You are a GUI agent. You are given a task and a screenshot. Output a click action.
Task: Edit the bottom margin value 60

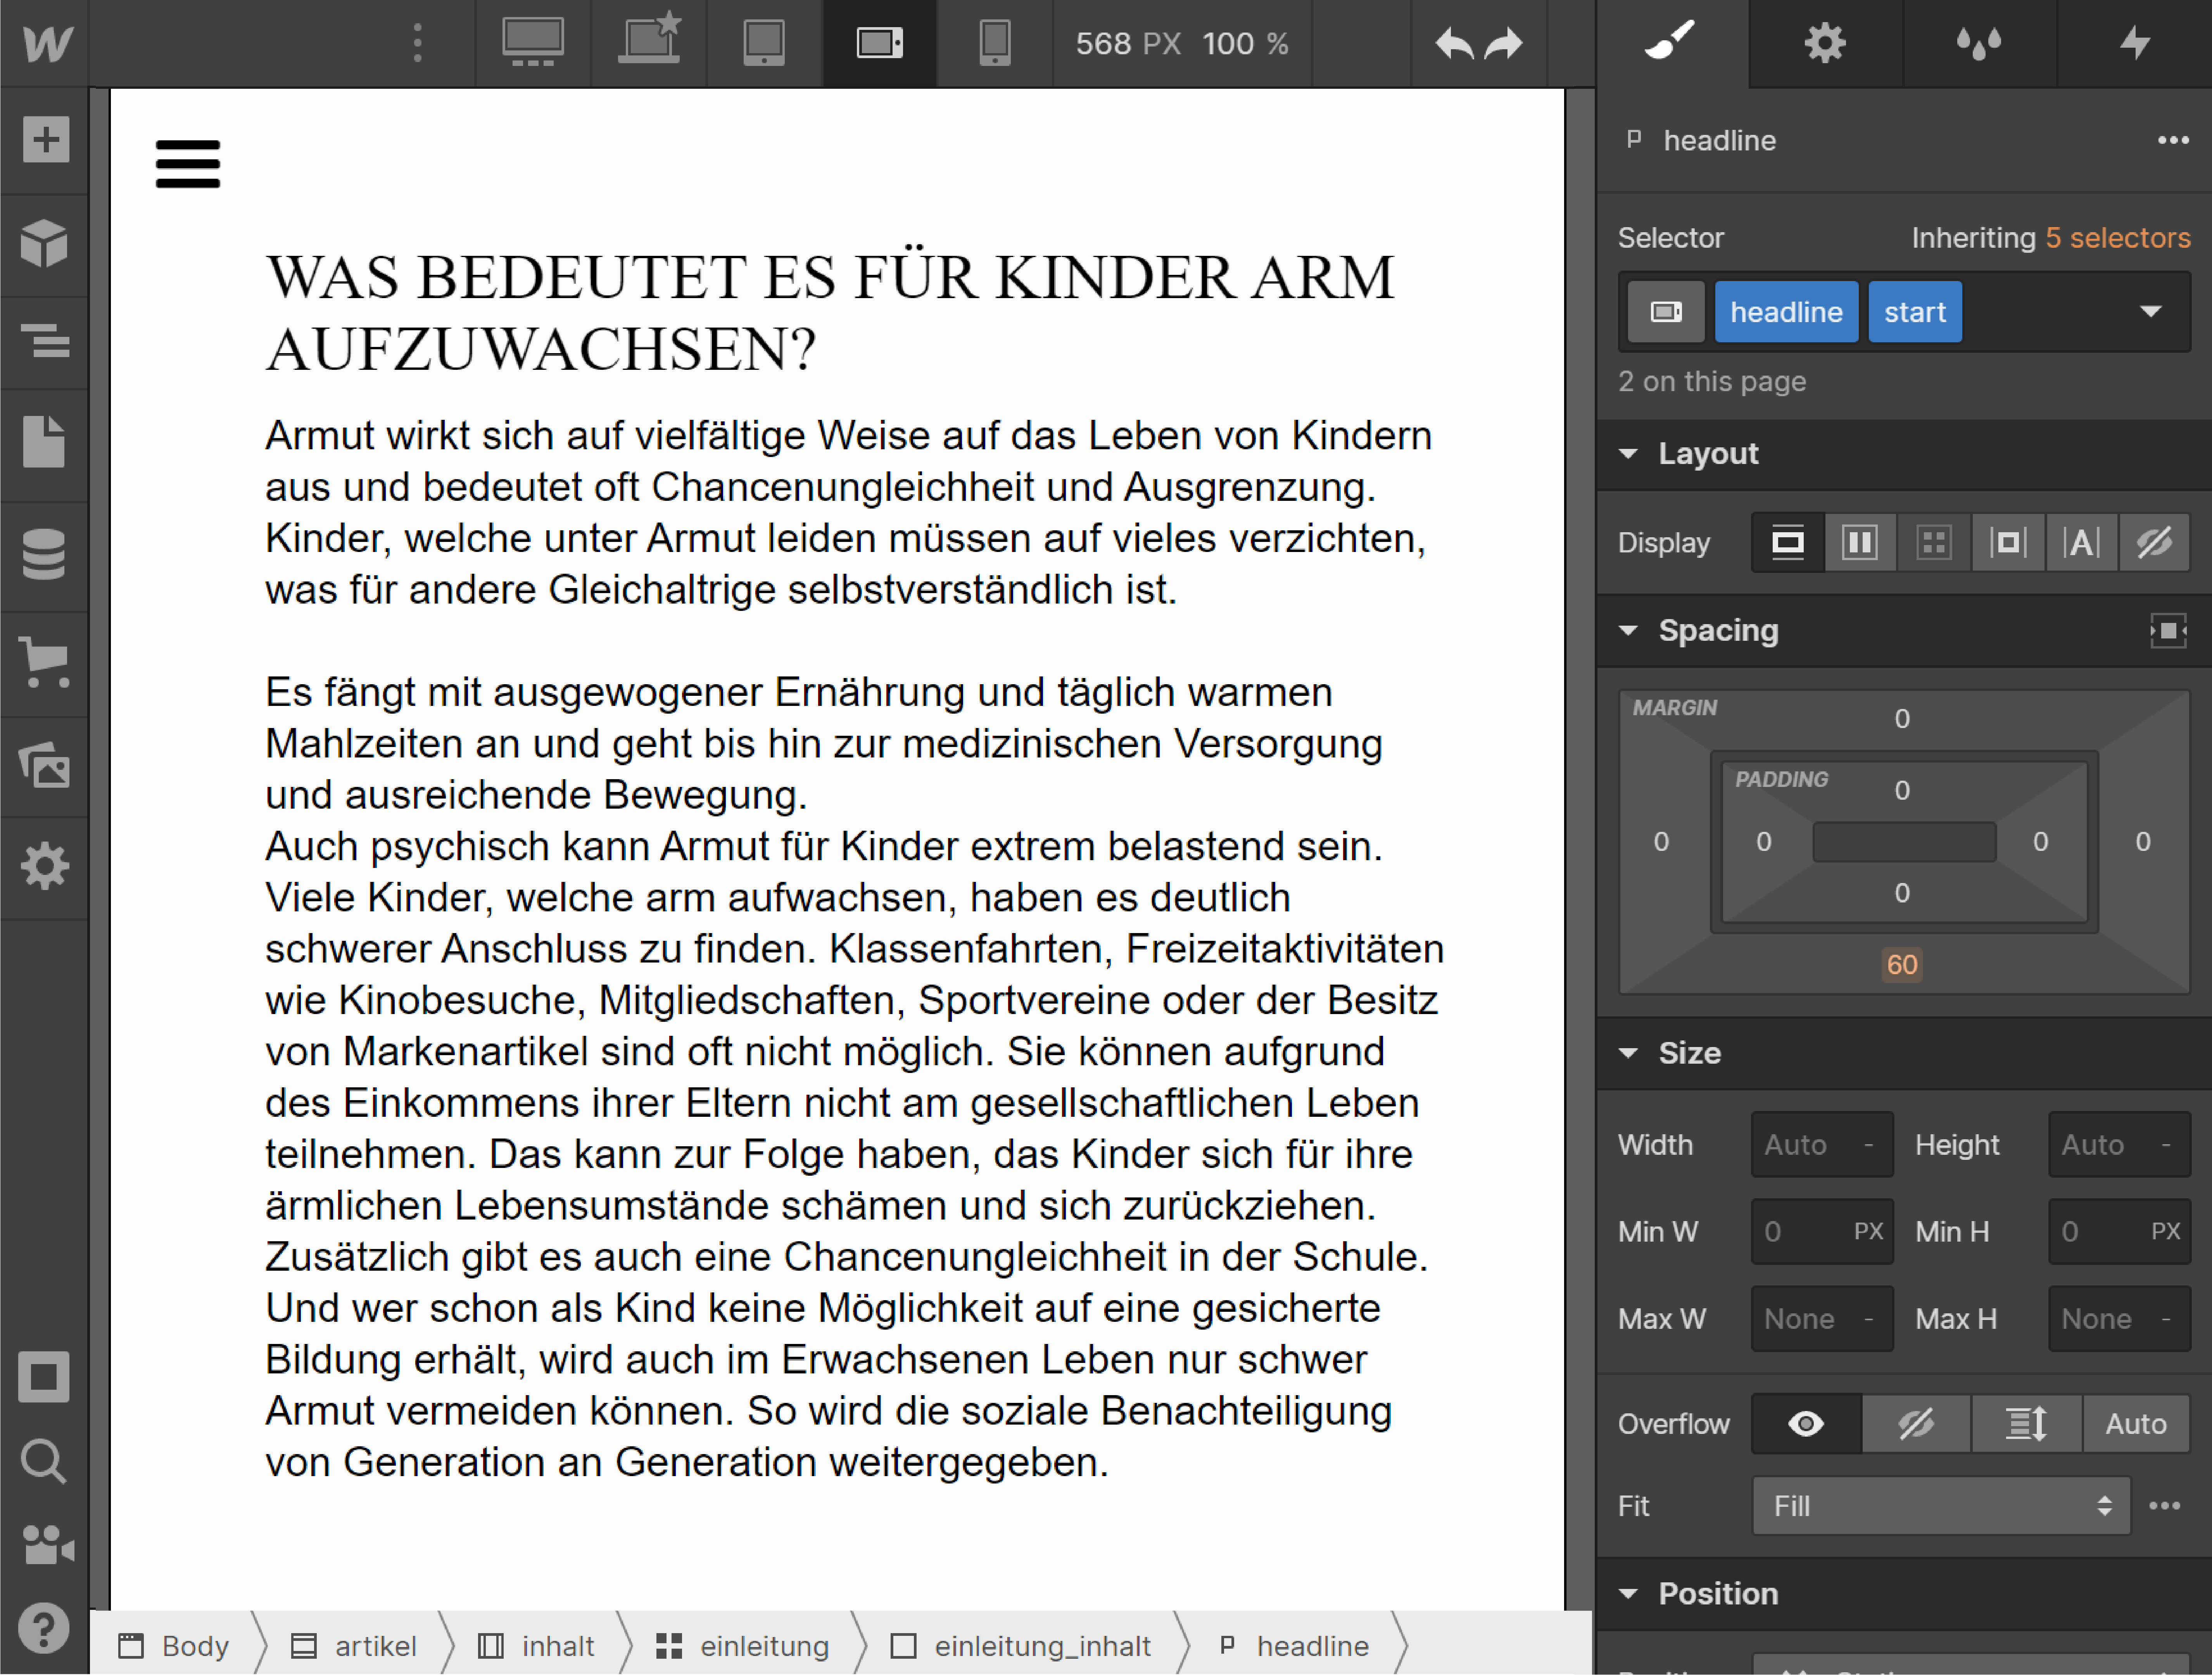coord(1901,965)
